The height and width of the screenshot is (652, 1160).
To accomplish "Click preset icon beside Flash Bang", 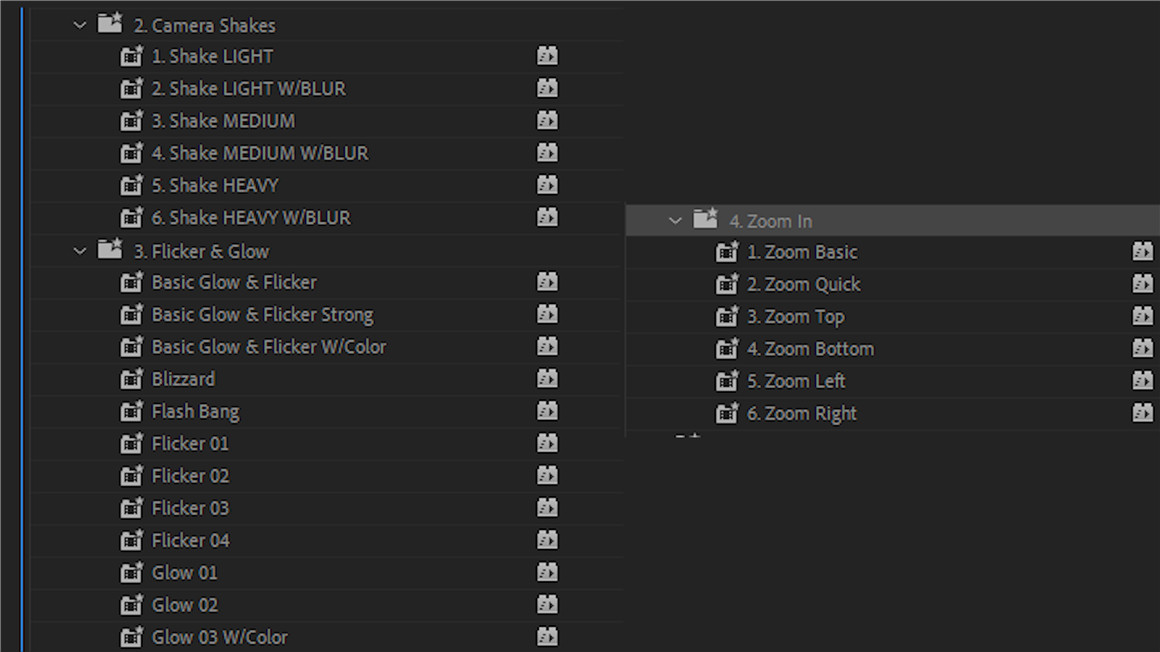I will click(x=131, y=411).
